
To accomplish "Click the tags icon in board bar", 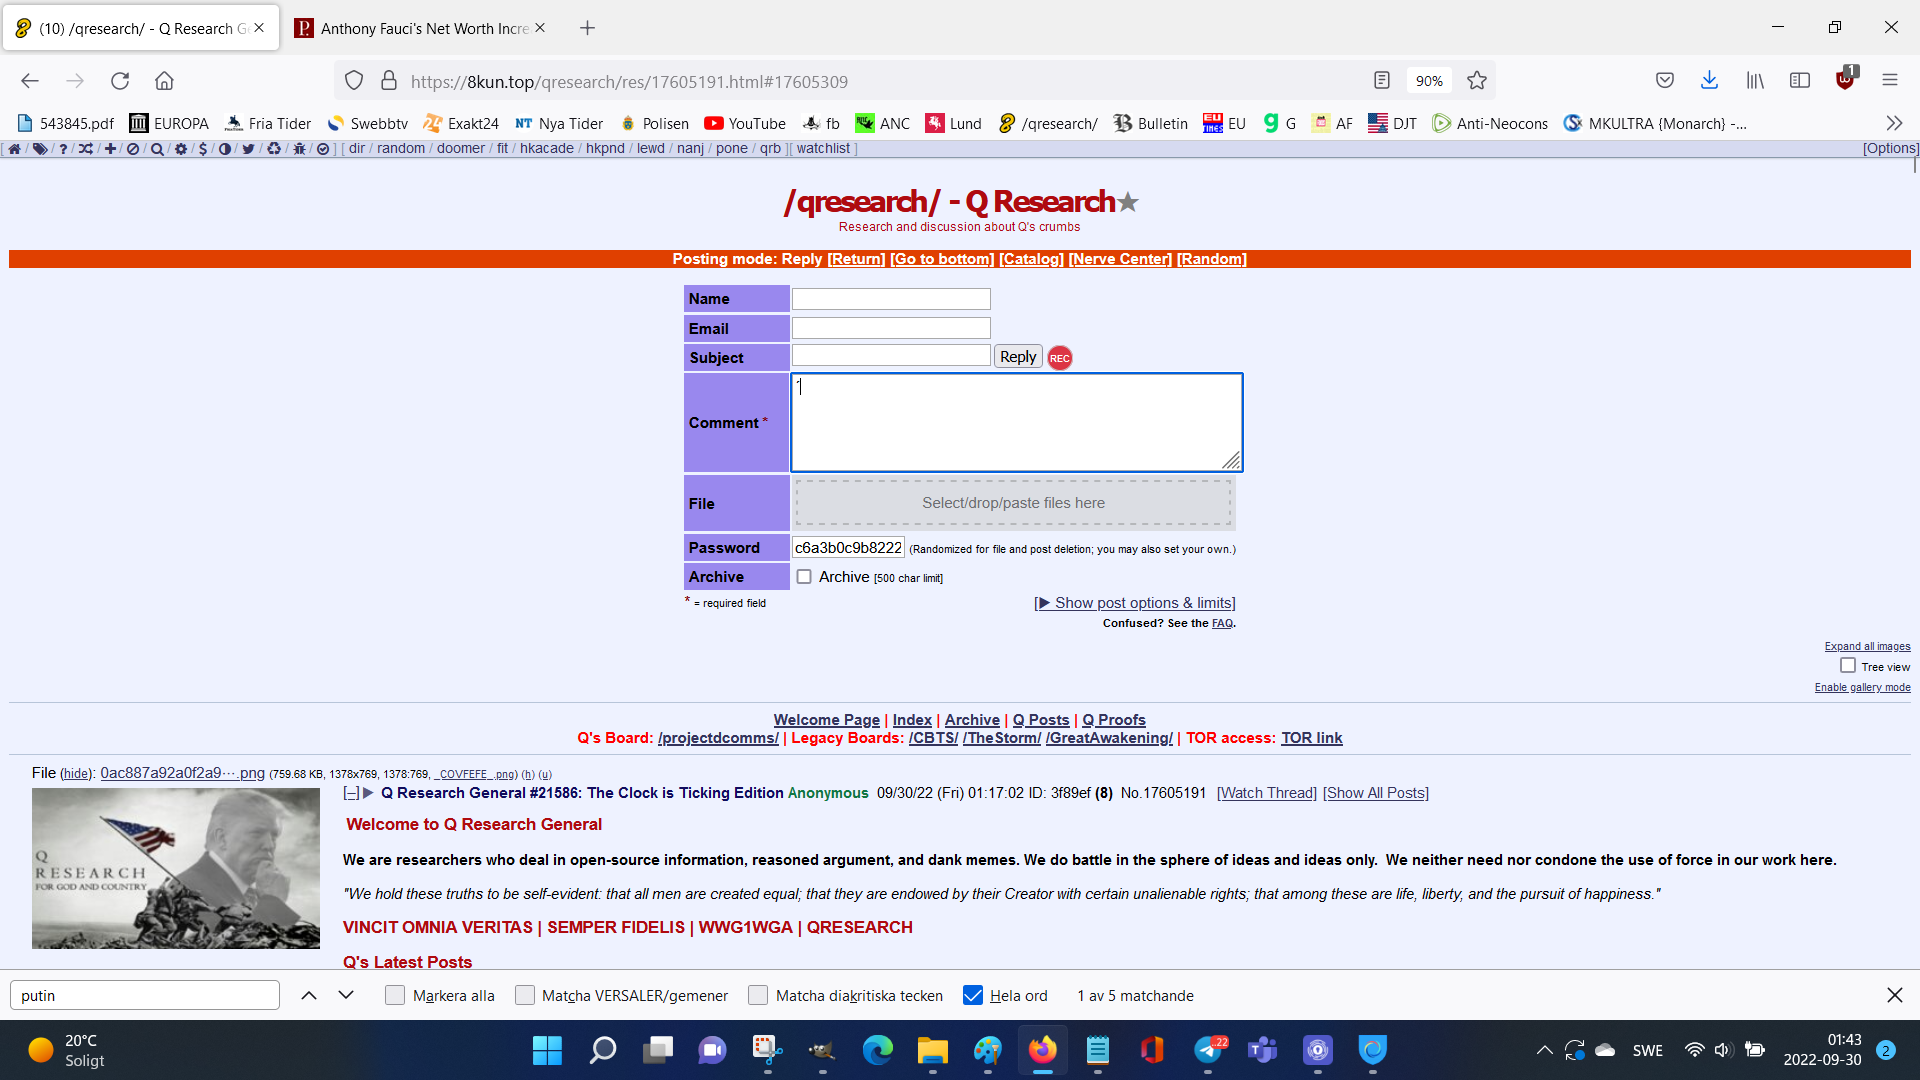I will click(40, 149).
